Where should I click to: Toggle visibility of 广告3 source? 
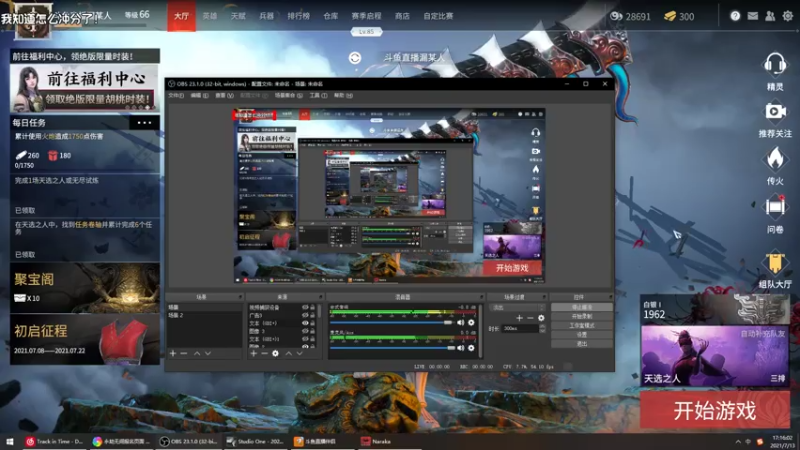click(x=305, y=315)
